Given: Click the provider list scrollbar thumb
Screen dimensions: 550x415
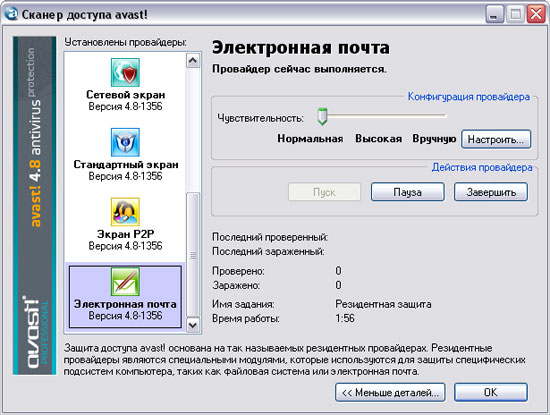Looking at the screenshot, I should 193,254.
